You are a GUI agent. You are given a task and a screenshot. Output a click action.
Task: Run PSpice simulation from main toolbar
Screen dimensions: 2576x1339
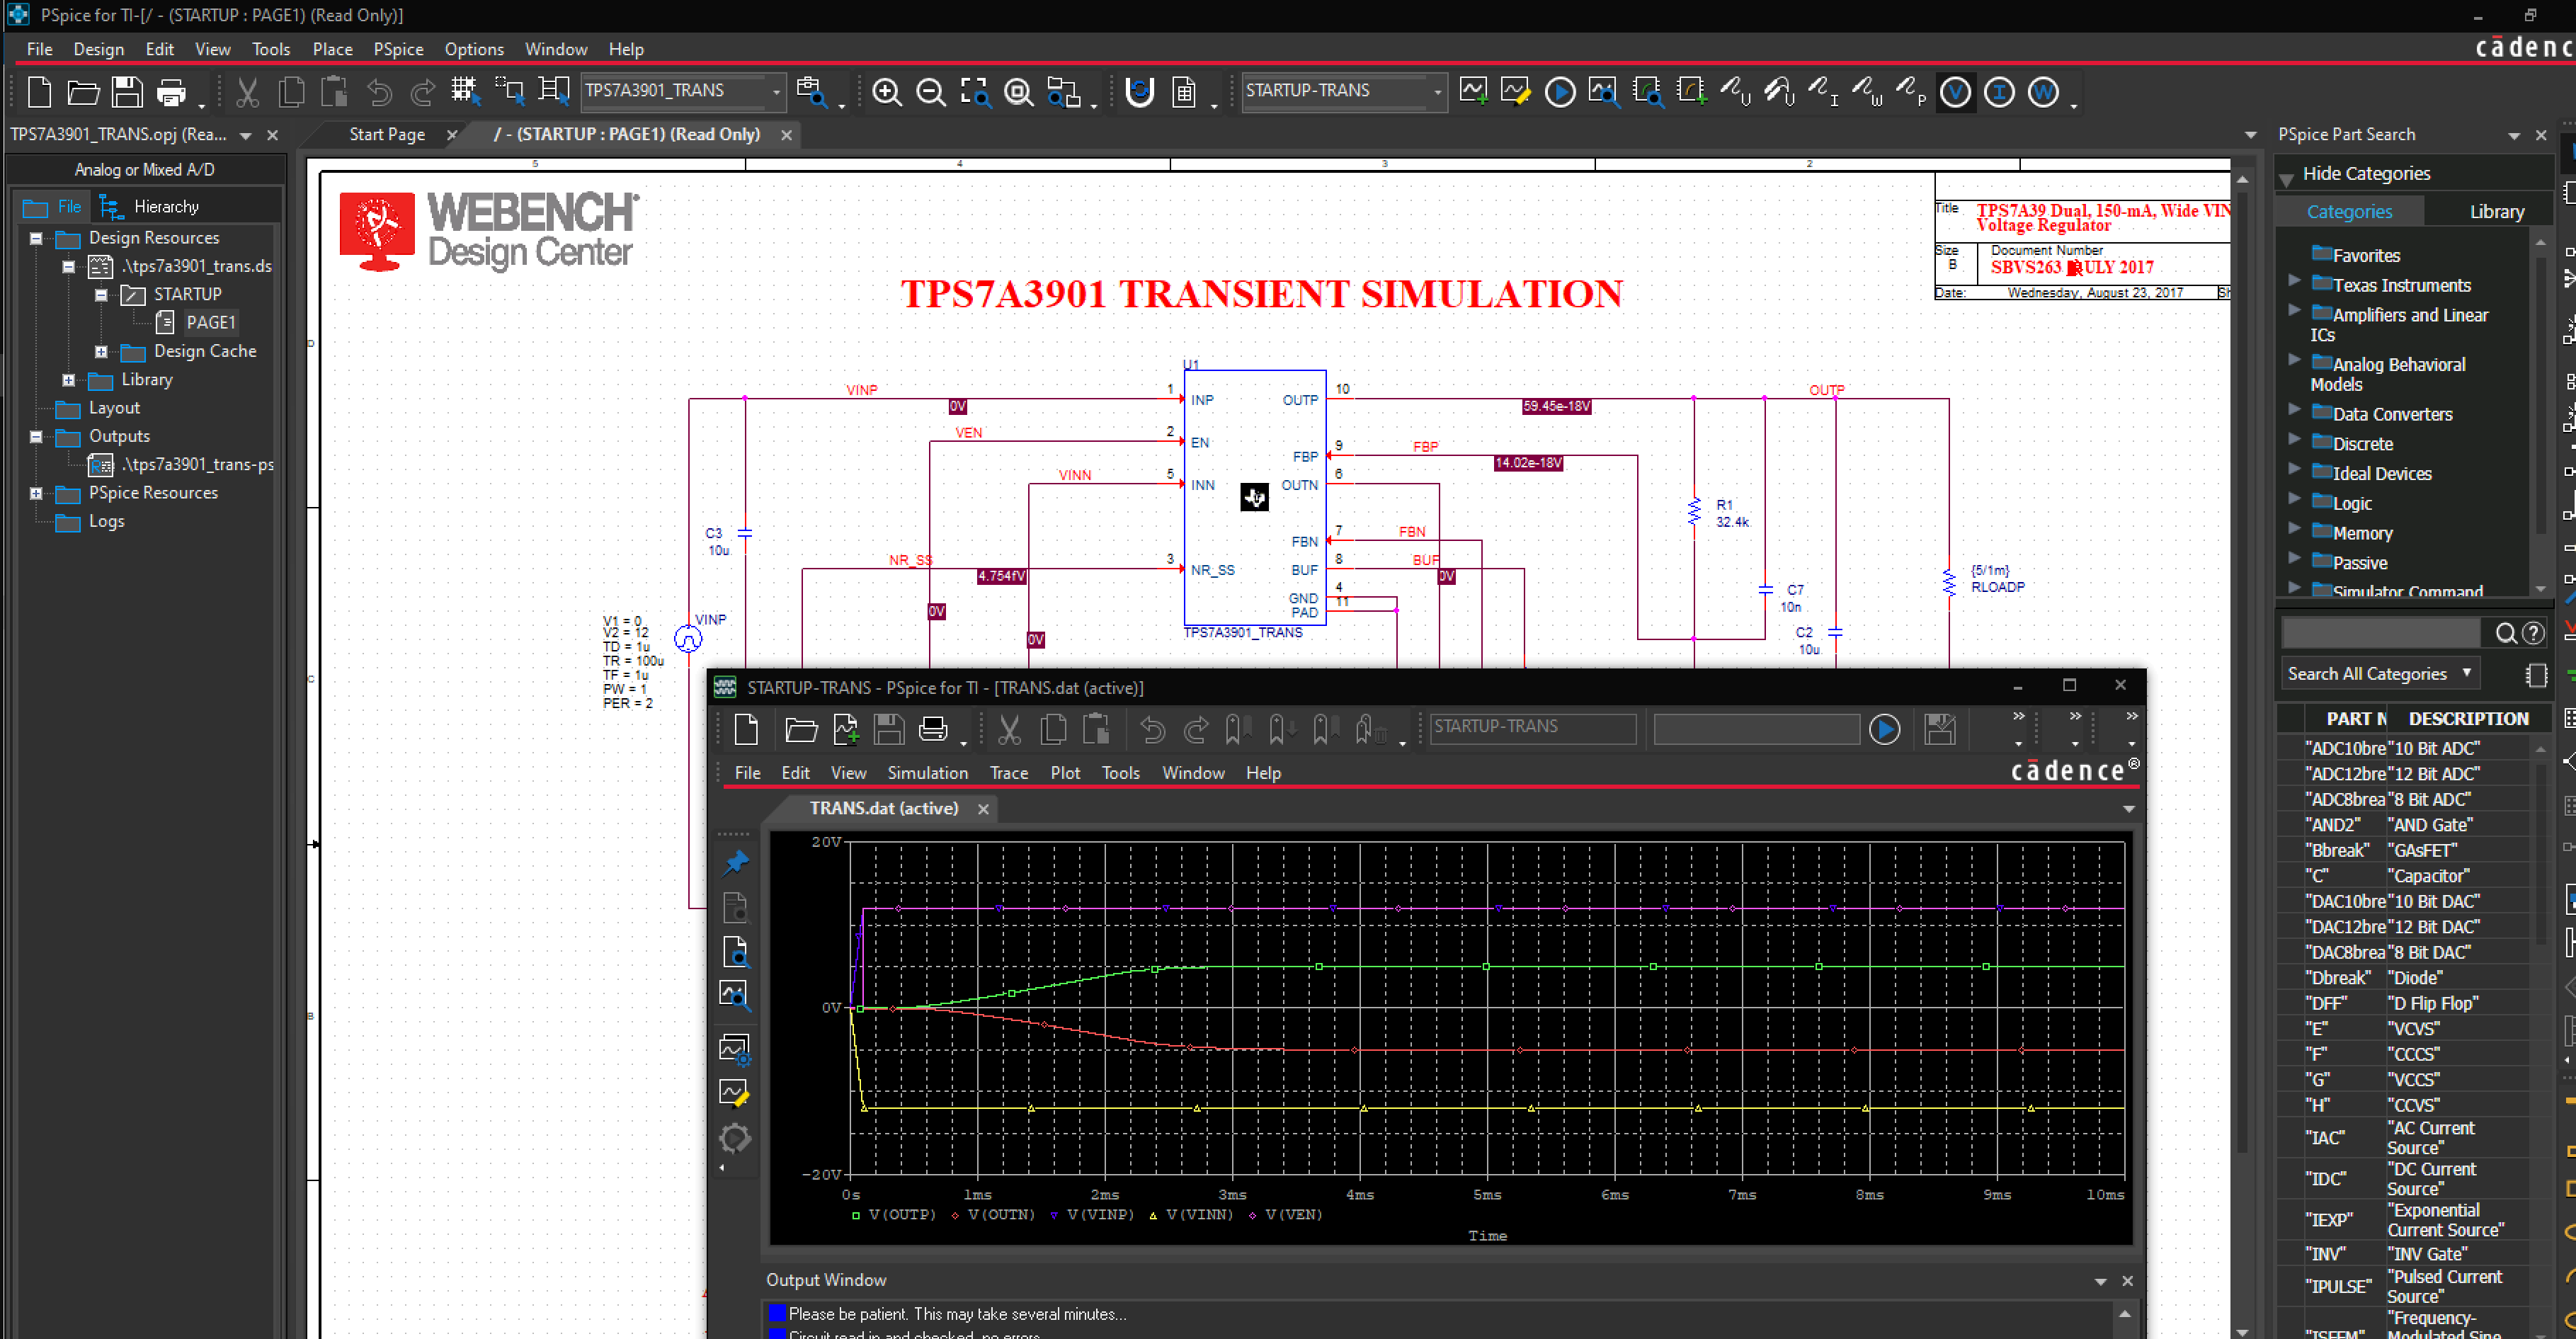coord(1560,92)
